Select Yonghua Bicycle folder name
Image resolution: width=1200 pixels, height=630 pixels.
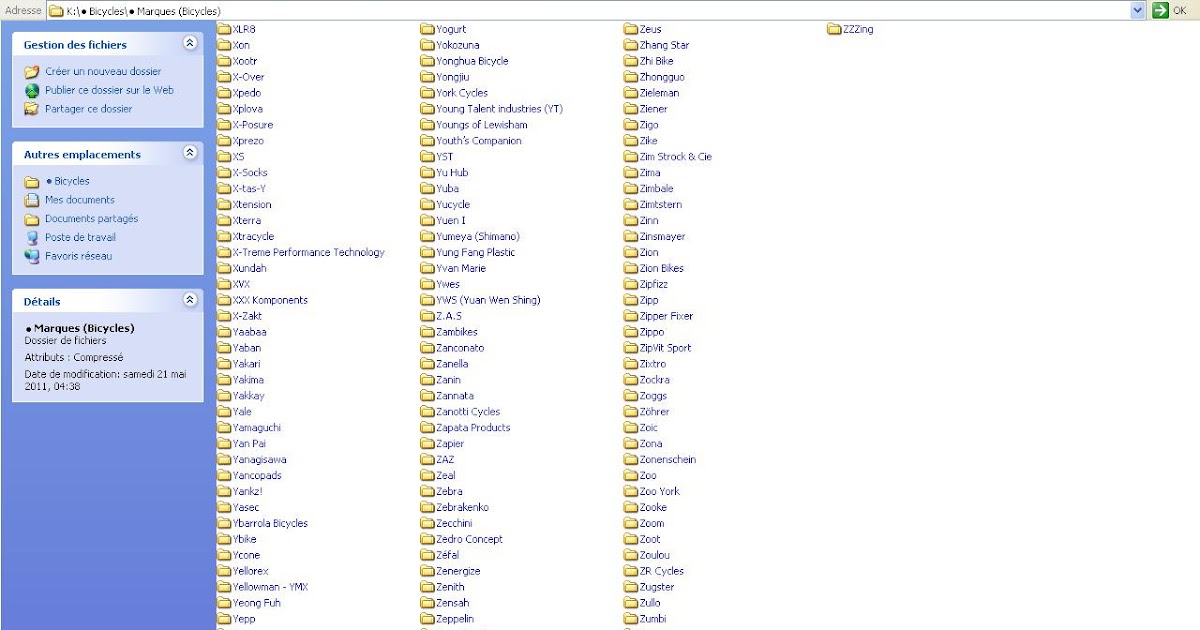(x=472, y=61)
